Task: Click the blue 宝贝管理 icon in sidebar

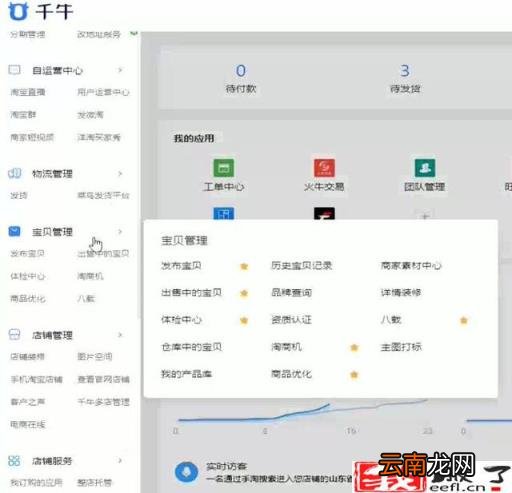Action: [x=14, y=231]
